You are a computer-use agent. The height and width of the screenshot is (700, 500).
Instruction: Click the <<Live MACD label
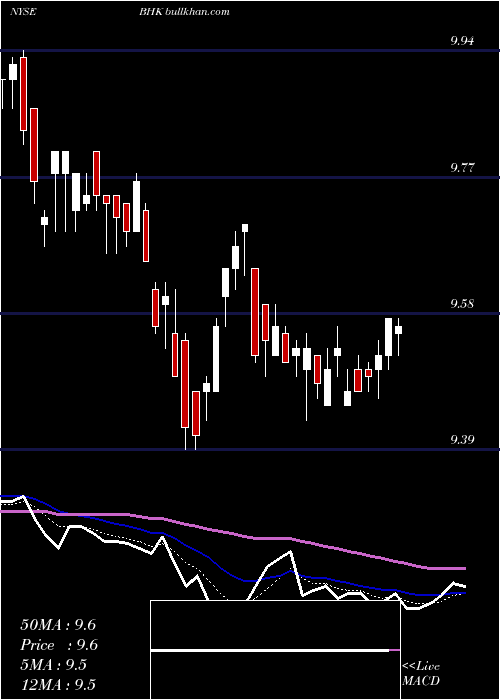pyautogui.click(x=421, y=673)
